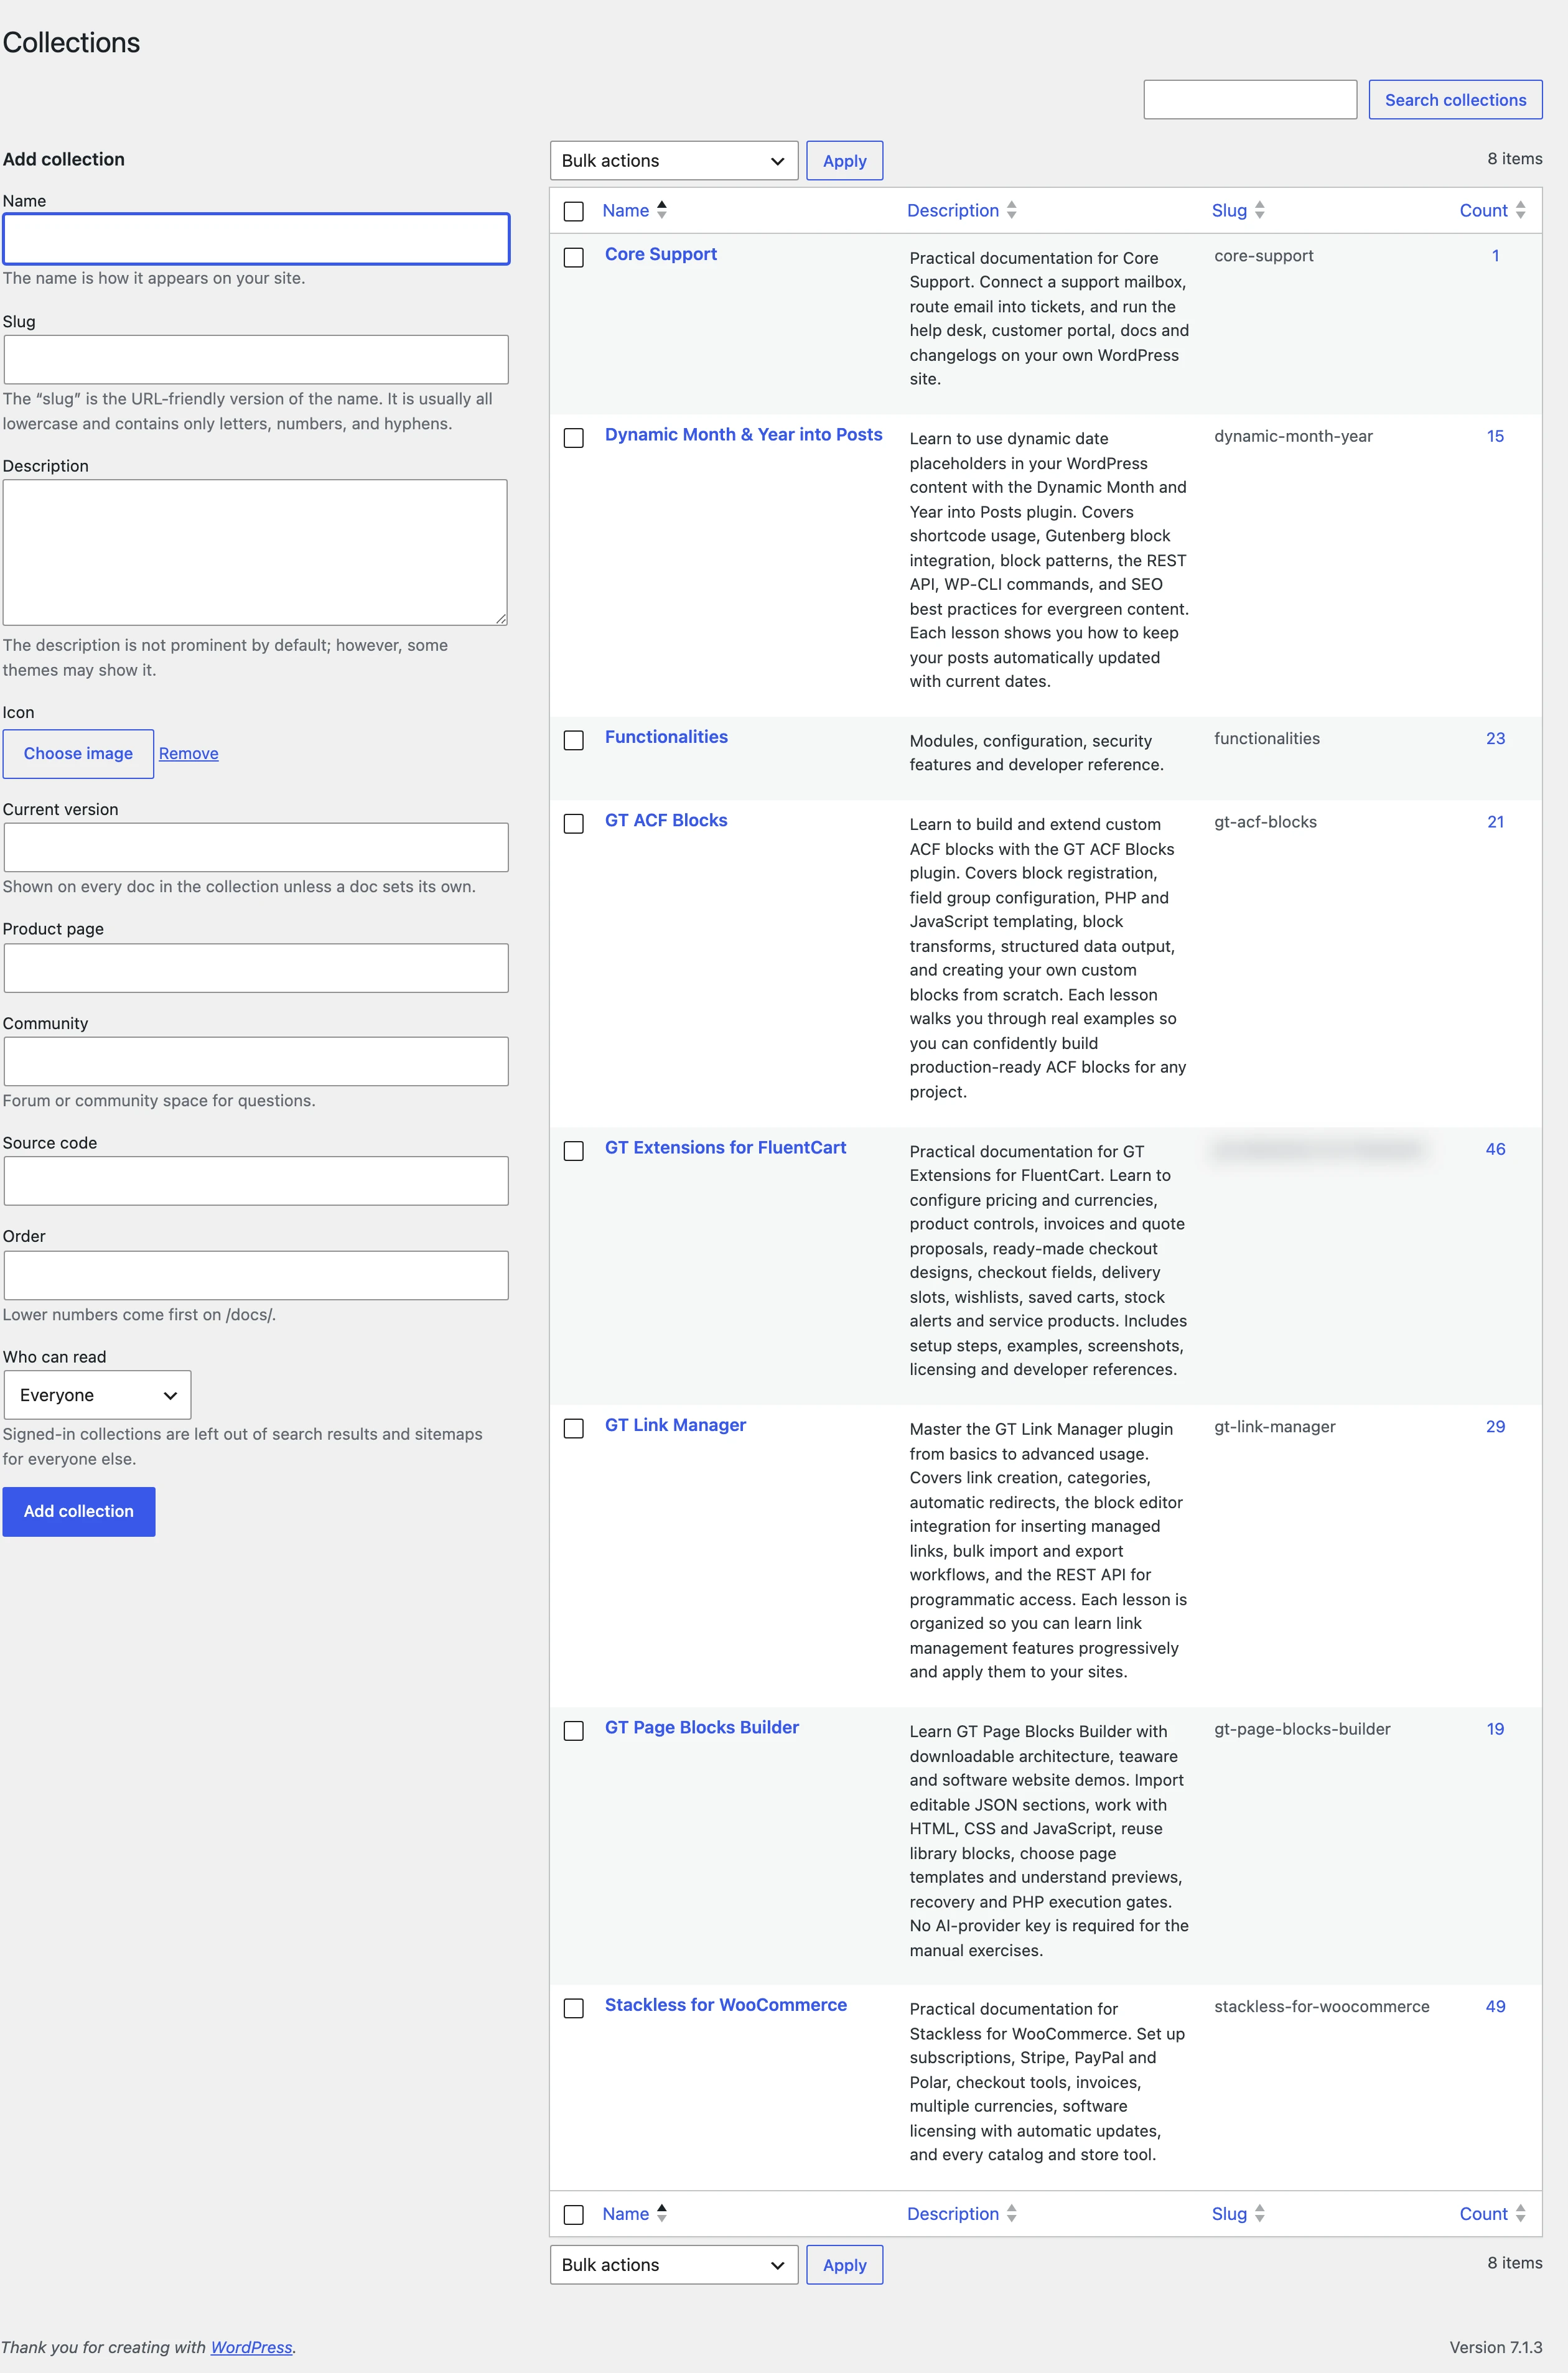
Task: Submit the blue Add collection button
Action: pos(79,1511)
